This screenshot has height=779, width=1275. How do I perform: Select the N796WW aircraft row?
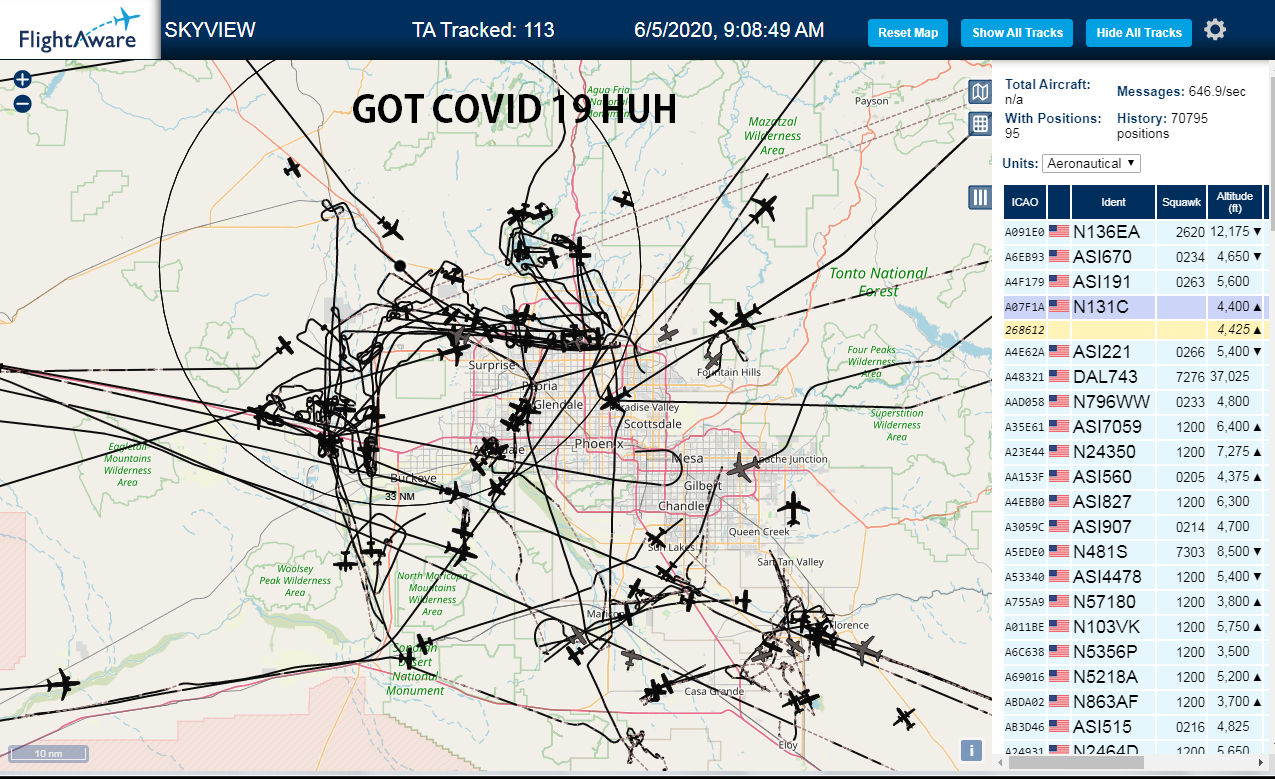tap(1135, 402)
